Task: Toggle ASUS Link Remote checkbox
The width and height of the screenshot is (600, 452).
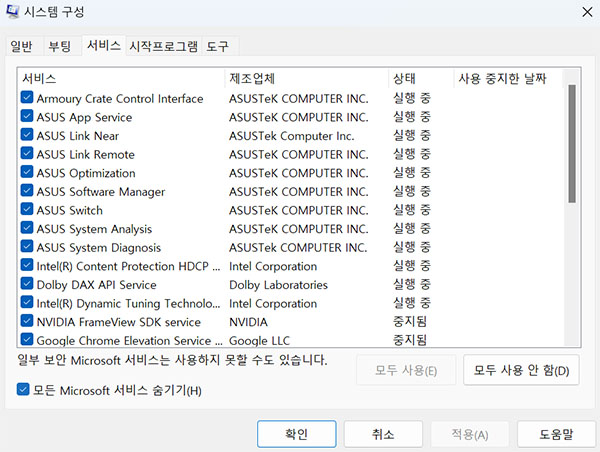Action: click(x=27, y=153)
